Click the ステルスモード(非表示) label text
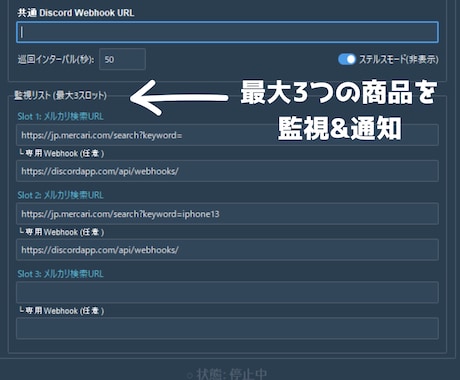 click(x=399, y=59)
